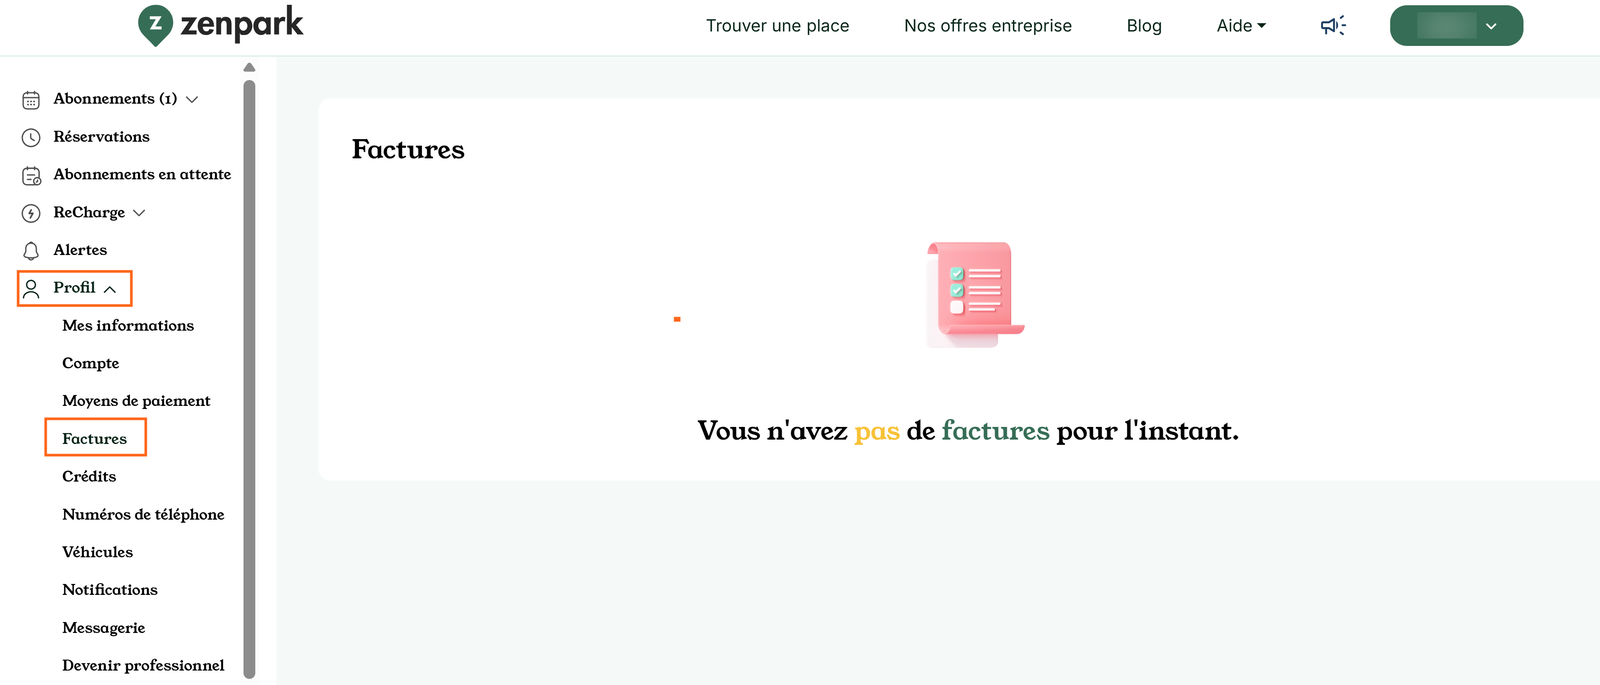
Task: Click the Alertes bell icon
Action: pyautogui.click(x=31, y=251)
